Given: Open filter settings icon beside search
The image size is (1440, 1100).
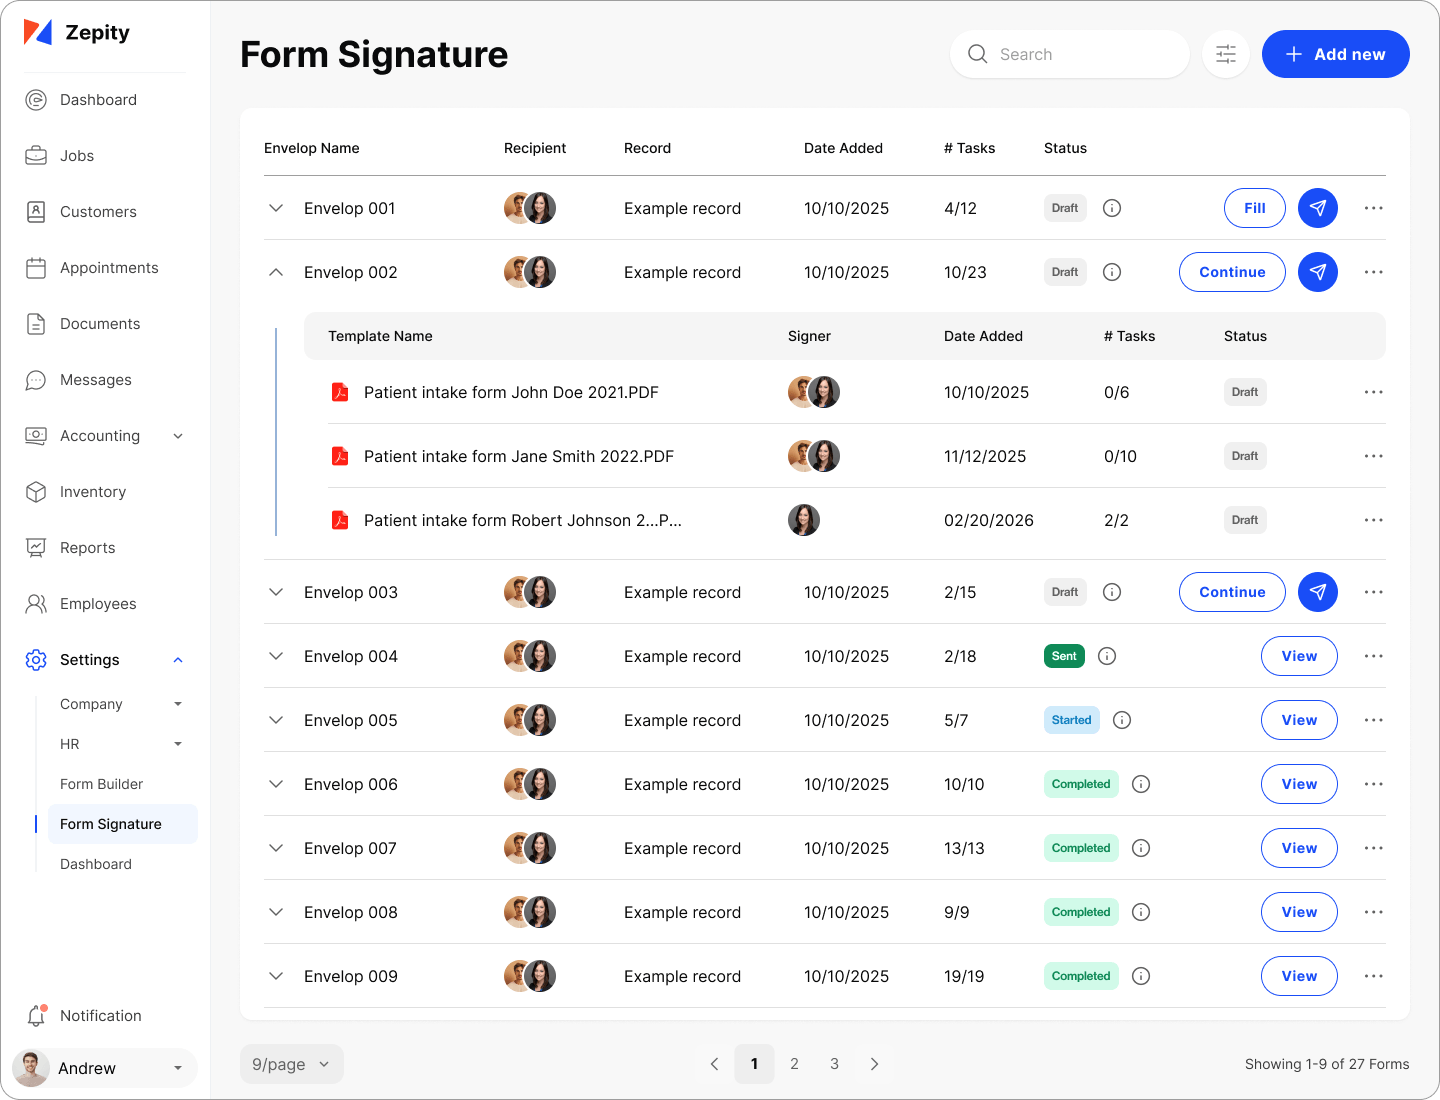Looking at the screenshot, I should click(x=1226, y=54).
